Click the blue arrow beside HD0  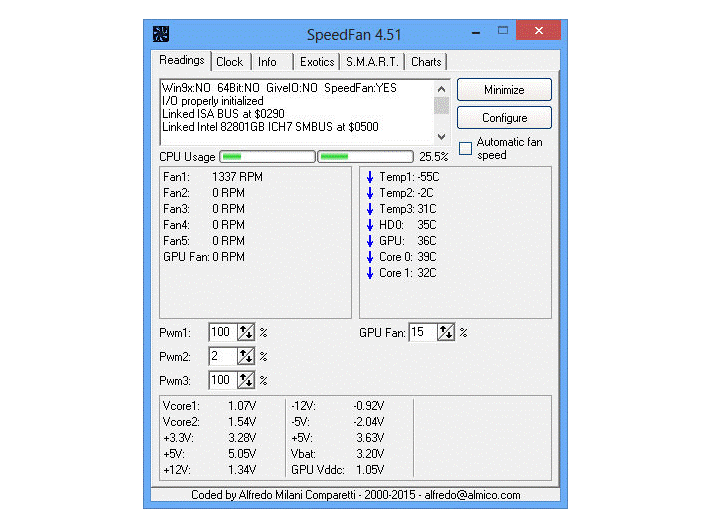tap(370, 225)
